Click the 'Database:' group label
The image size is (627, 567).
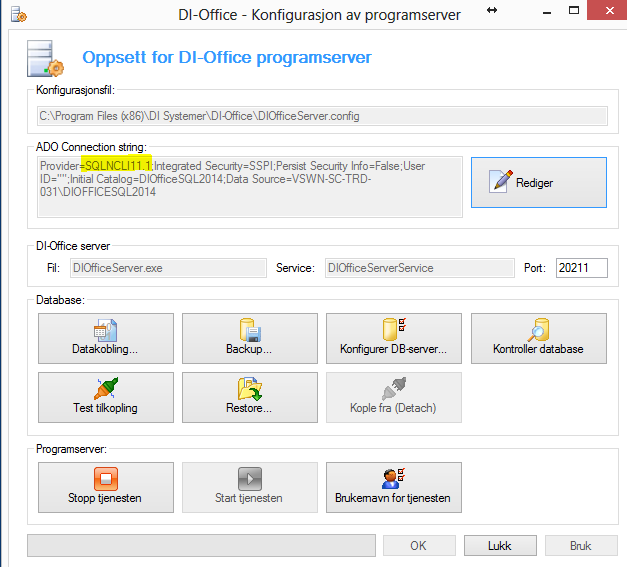(x=60, y=300)
